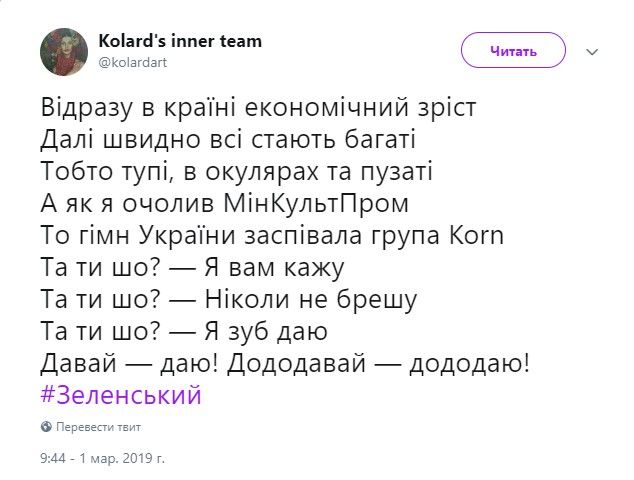Click the phrase Ніколи не брешу
This screenshot has width=634, height=480.
pyautogui.click(x=311, y=300)
